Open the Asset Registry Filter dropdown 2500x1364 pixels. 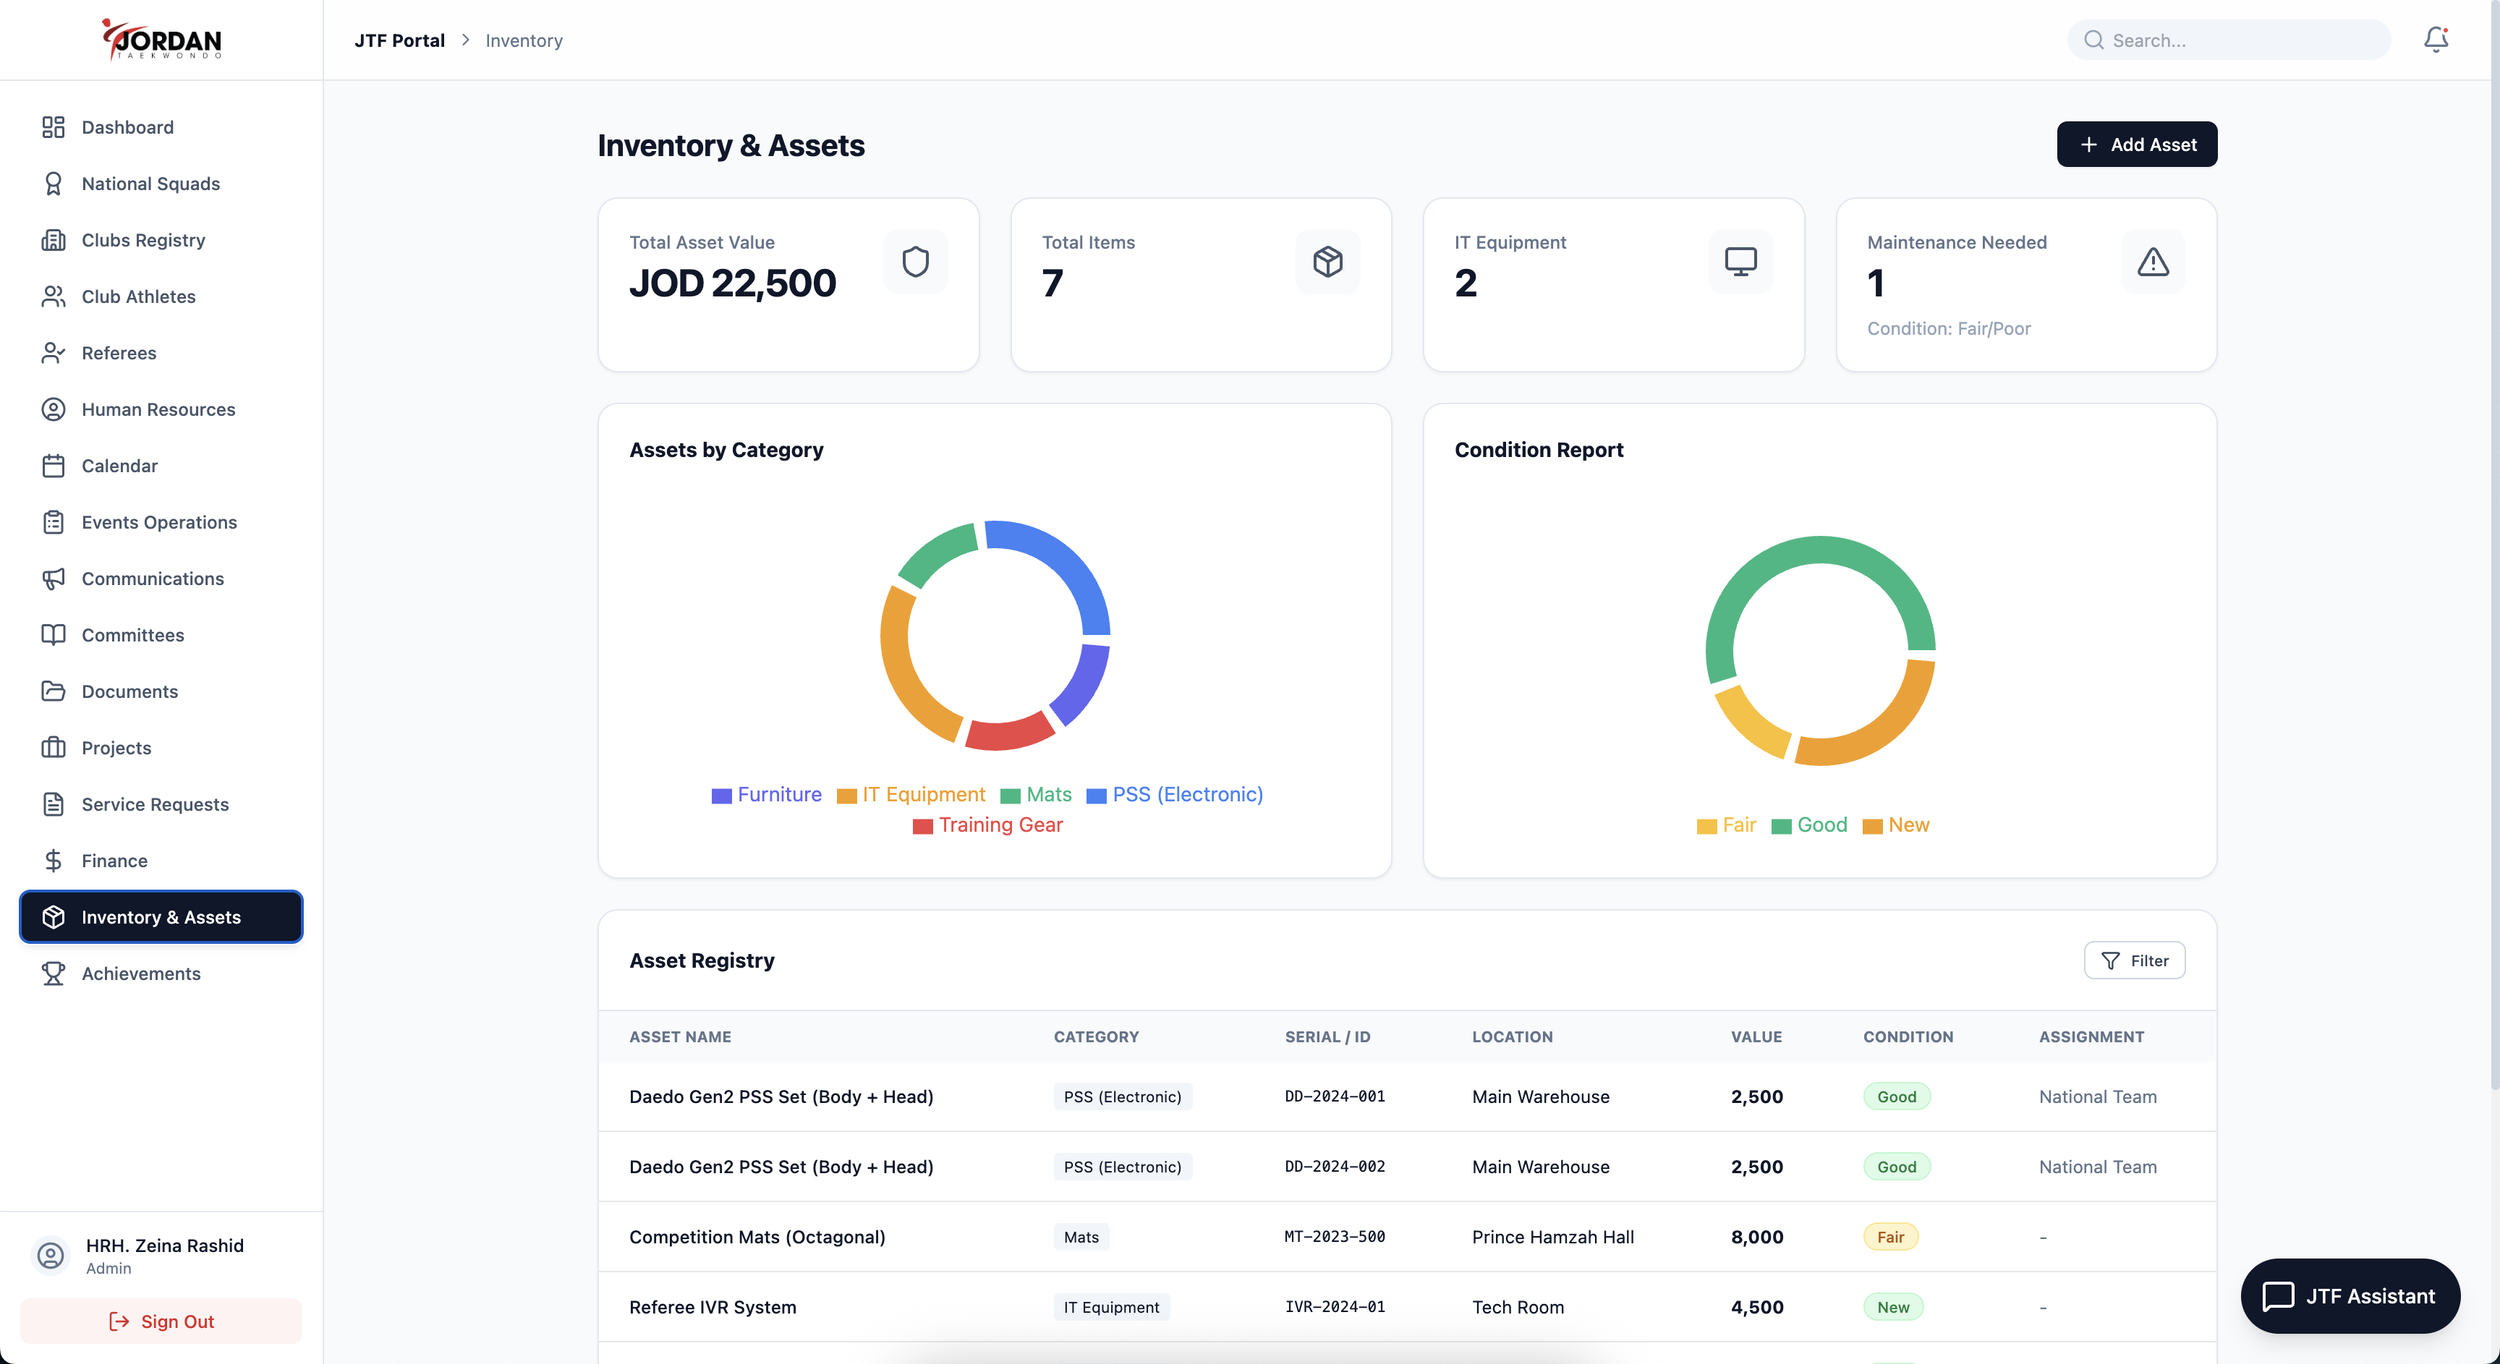point(2134,961)
